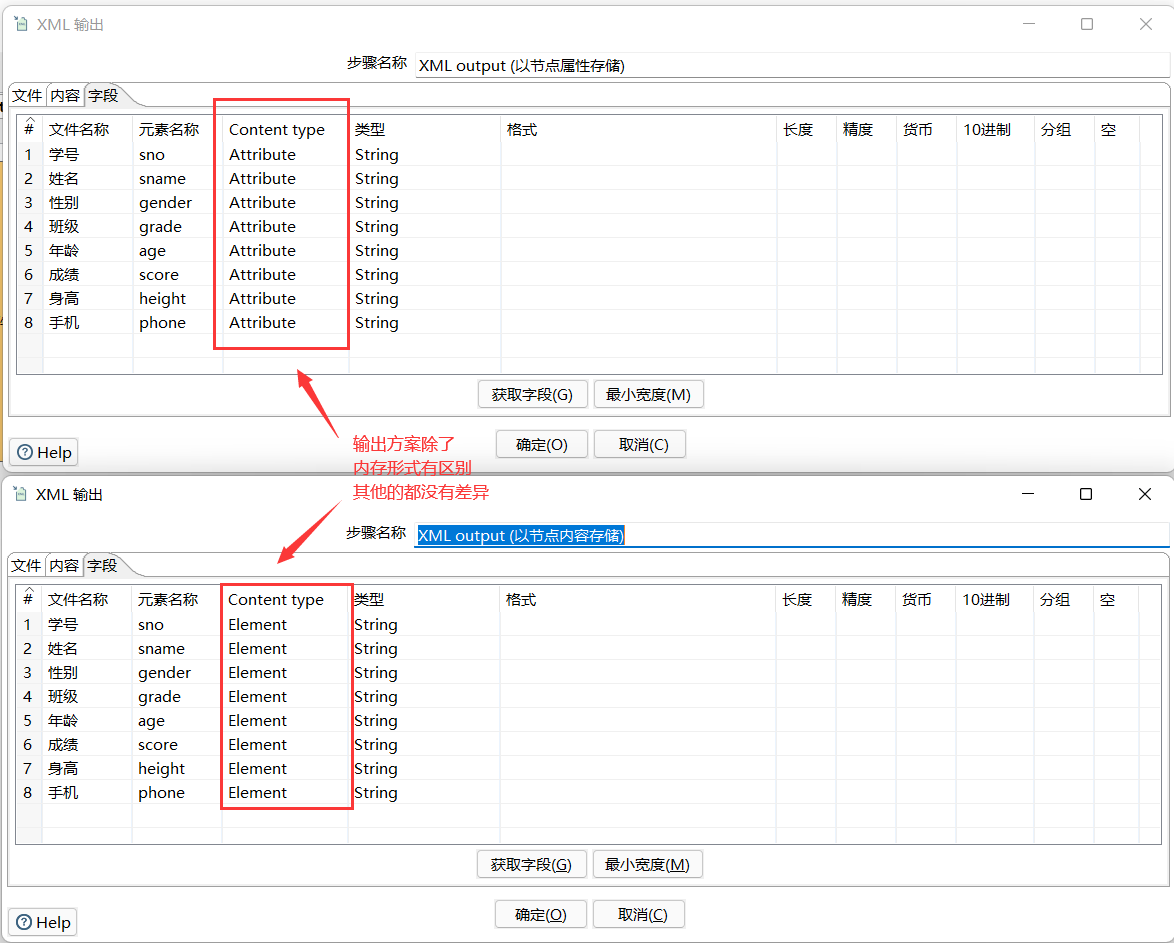Click String type in lower sno row
This screenshot has height=943, width=1174.
[x=424, y=624]
